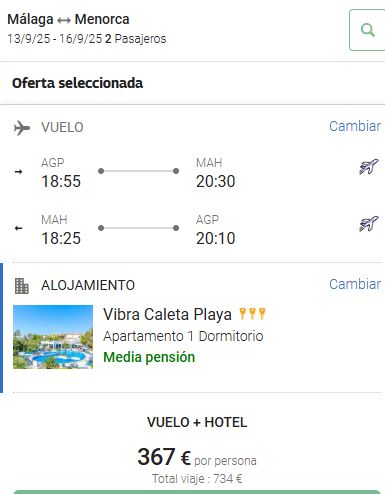Click the travel dates 13/9/25 - 16/9/25

tap(55, 39)
